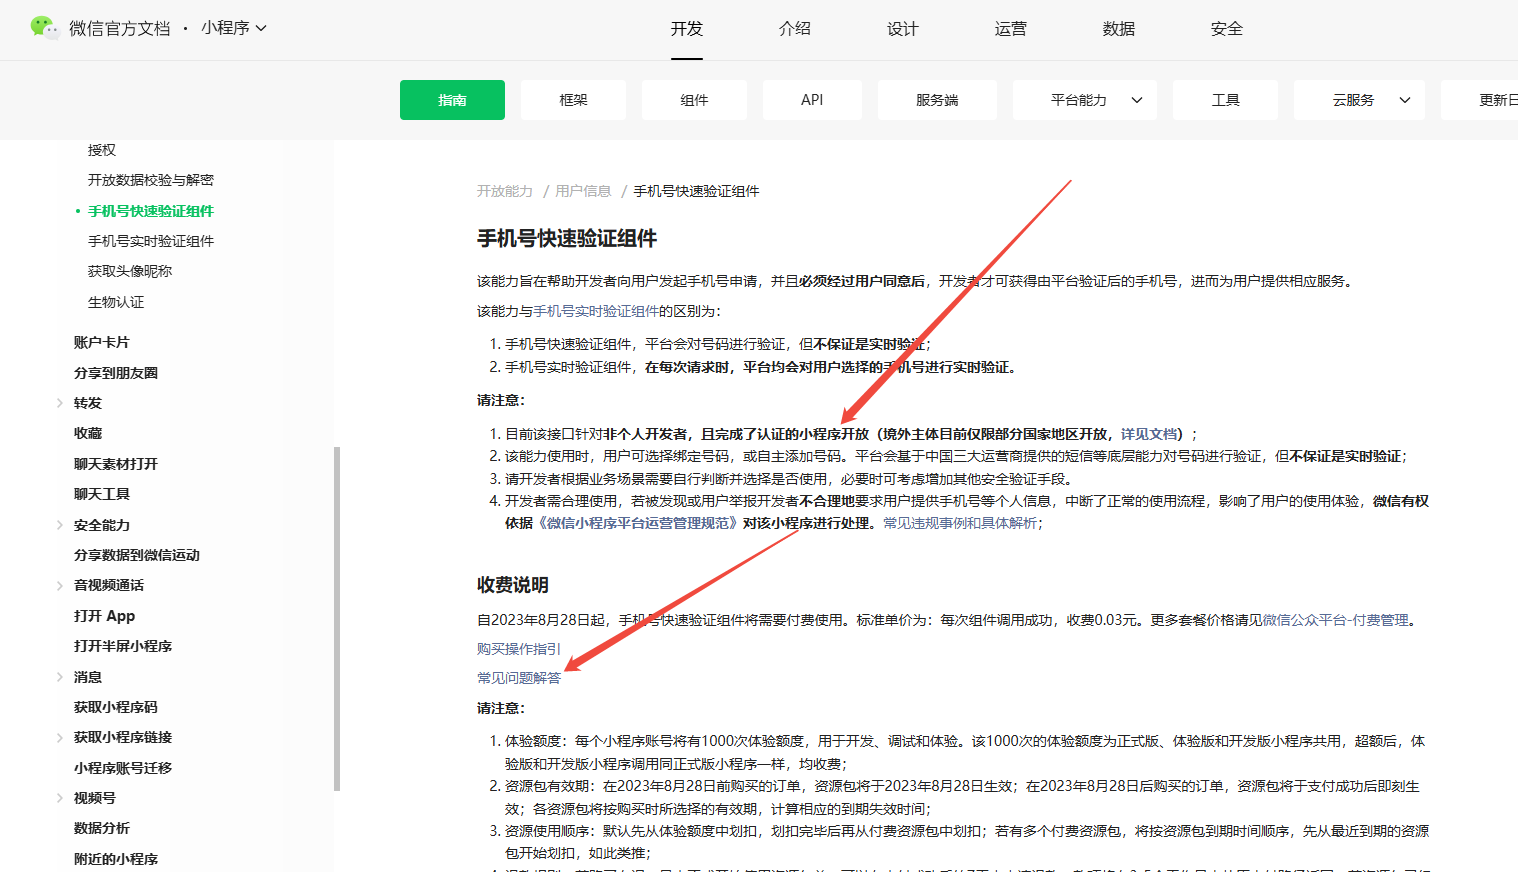
Task: Switch to the 设计 top tab
Action: click(903, 29)
